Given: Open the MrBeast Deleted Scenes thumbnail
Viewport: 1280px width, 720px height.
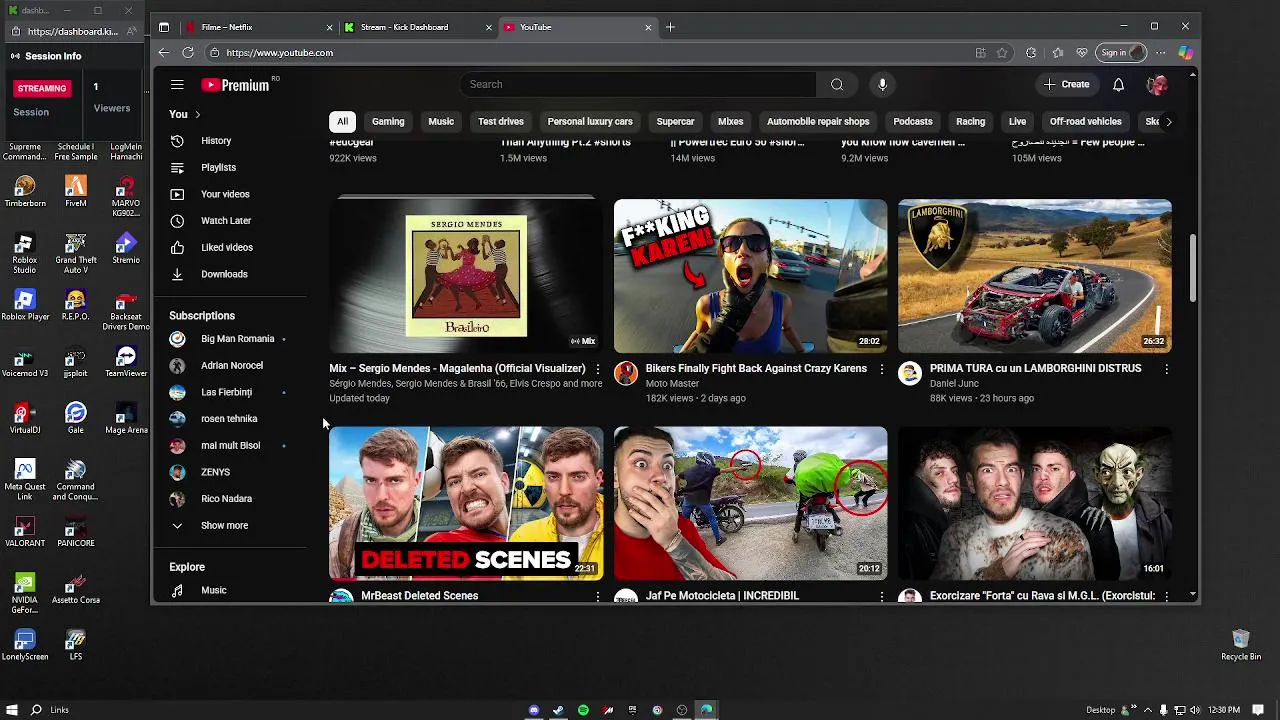Looking at the screenshot, I should click(x=466, y=503).
